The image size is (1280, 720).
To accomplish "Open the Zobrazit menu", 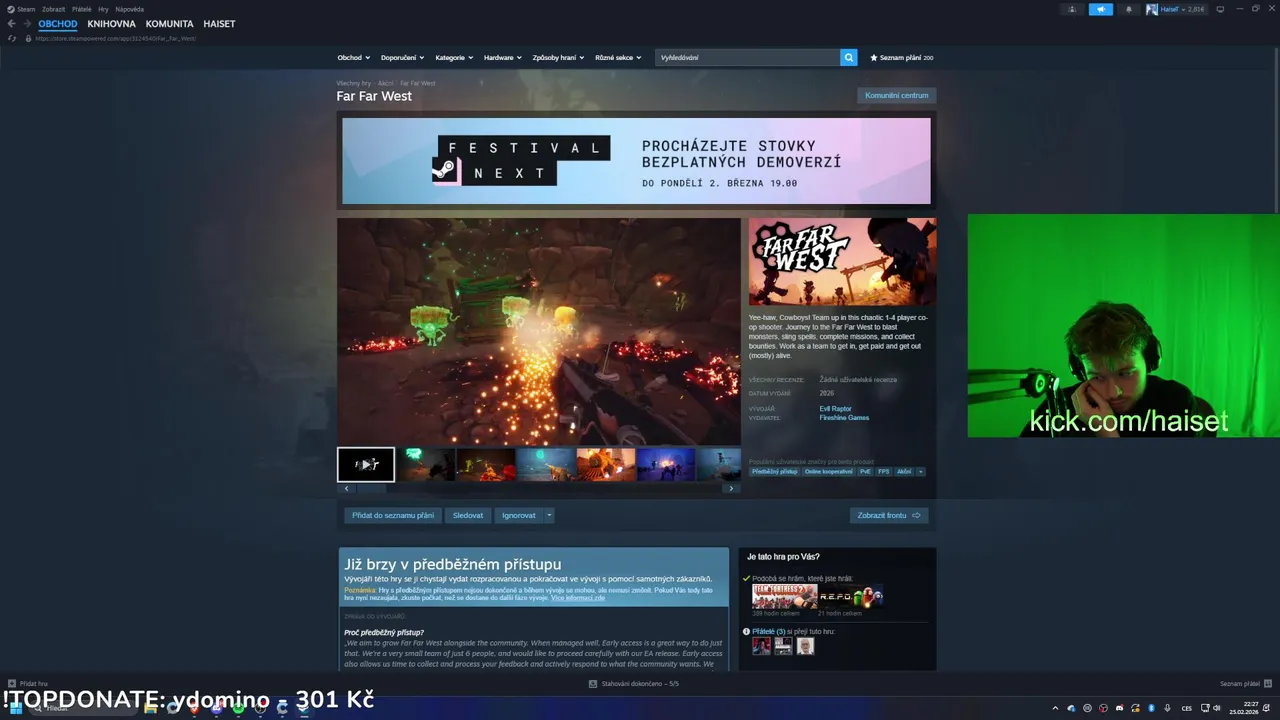I will (x=53, y=9).
